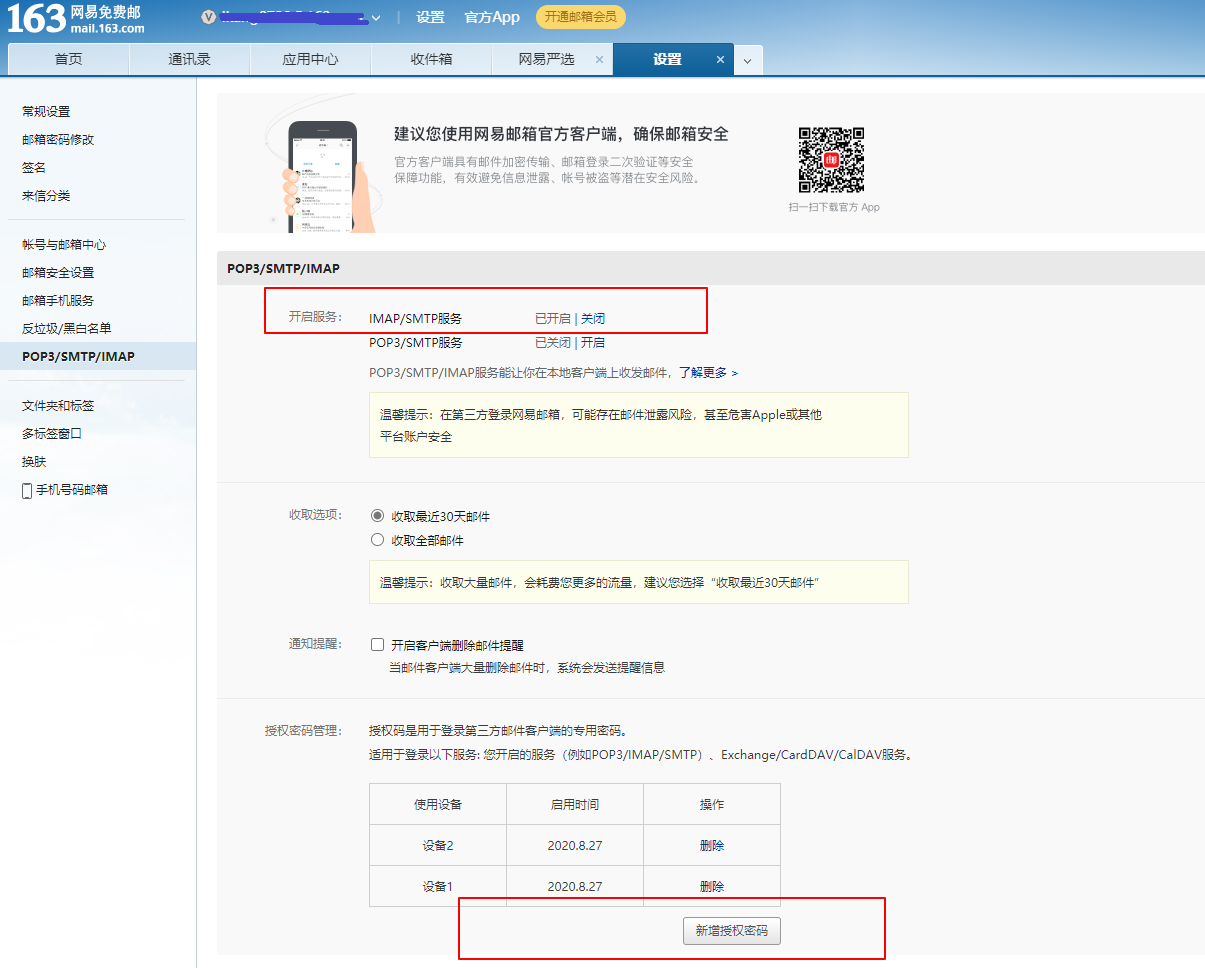Open 官方App link in header
Image resolution: width=1205 pixels, height=968 pixels.
(x=492, y=17)
